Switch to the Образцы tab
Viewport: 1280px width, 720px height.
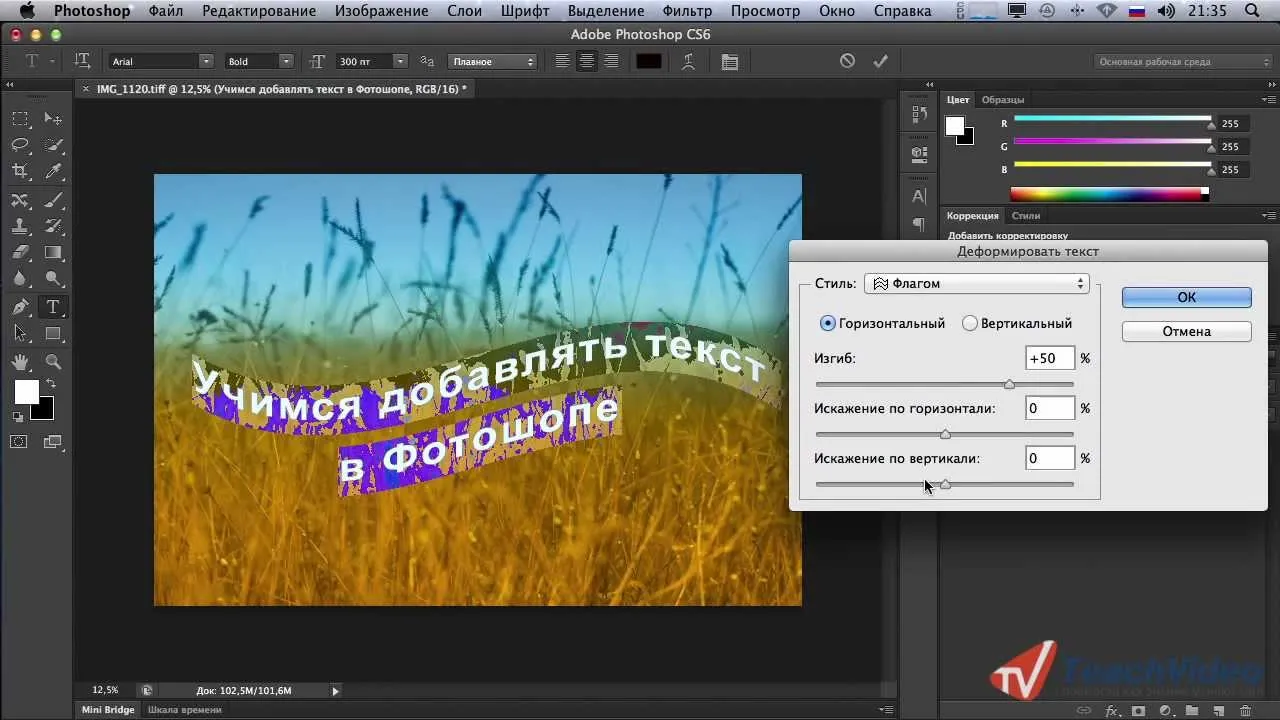click(1002, 99)
